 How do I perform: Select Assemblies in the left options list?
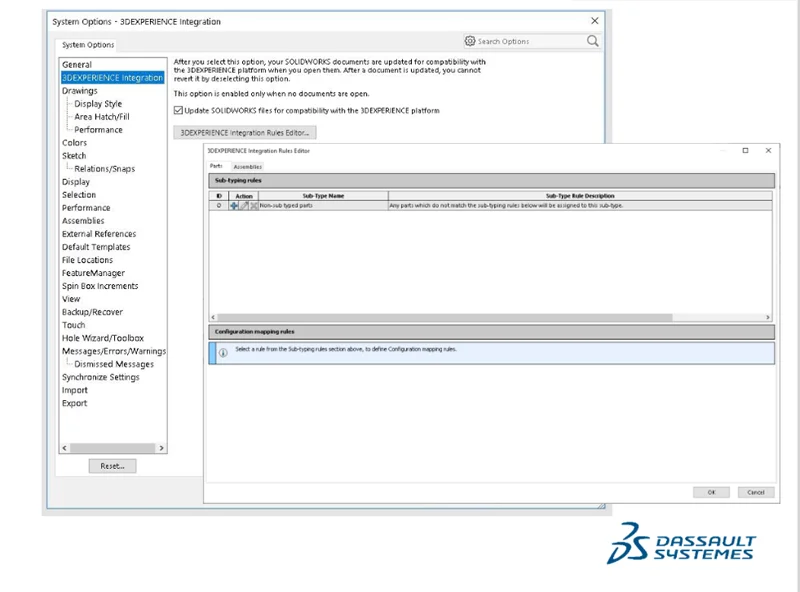[x=83, y=221]
